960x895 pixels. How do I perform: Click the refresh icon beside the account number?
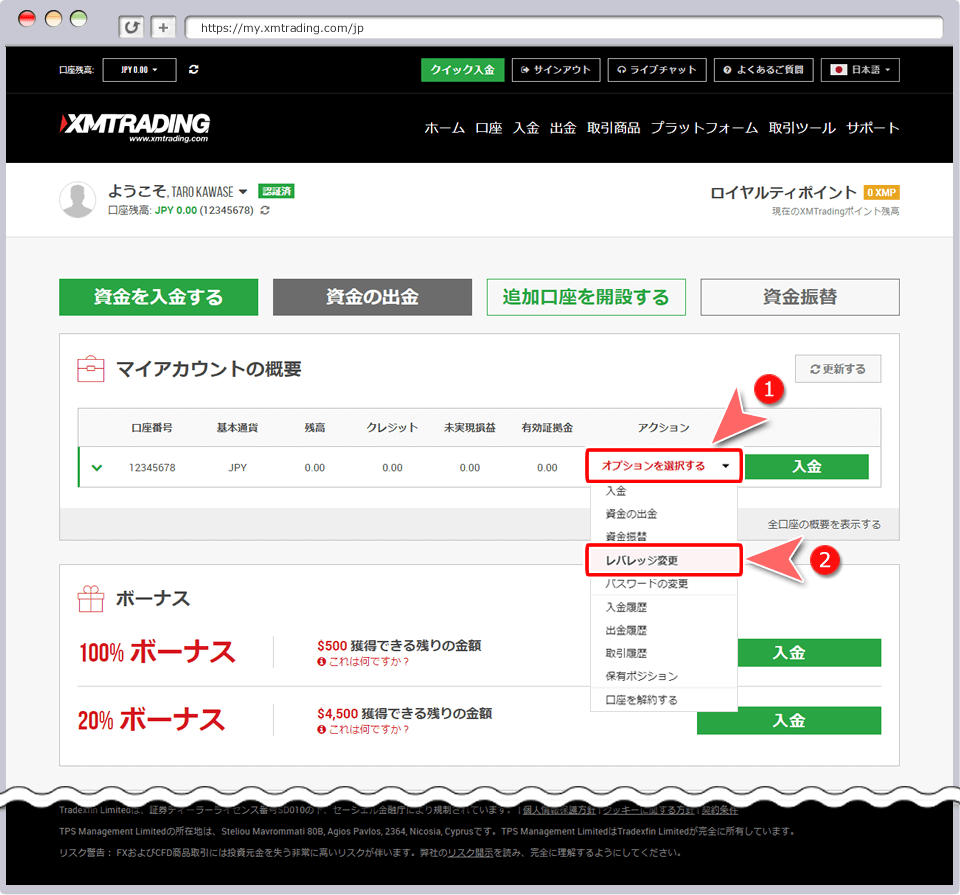click(265, 211)
